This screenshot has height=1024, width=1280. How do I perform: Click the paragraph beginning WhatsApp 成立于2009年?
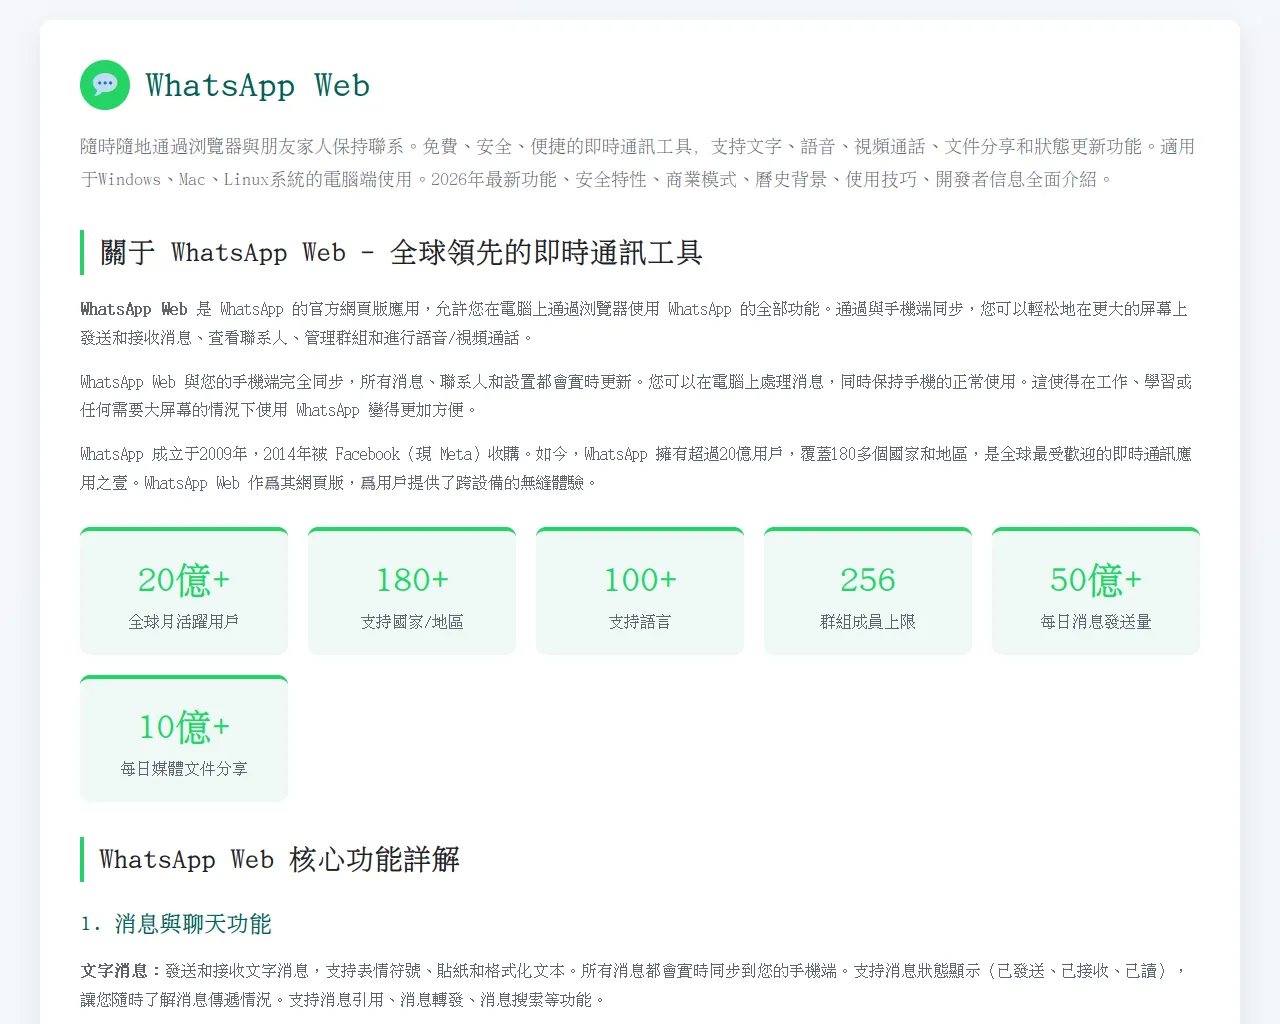click(636, 468)
